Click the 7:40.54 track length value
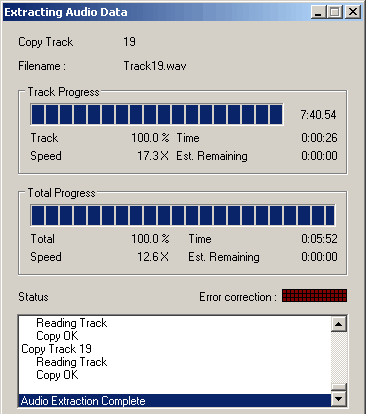 click(x=318, y=115)
